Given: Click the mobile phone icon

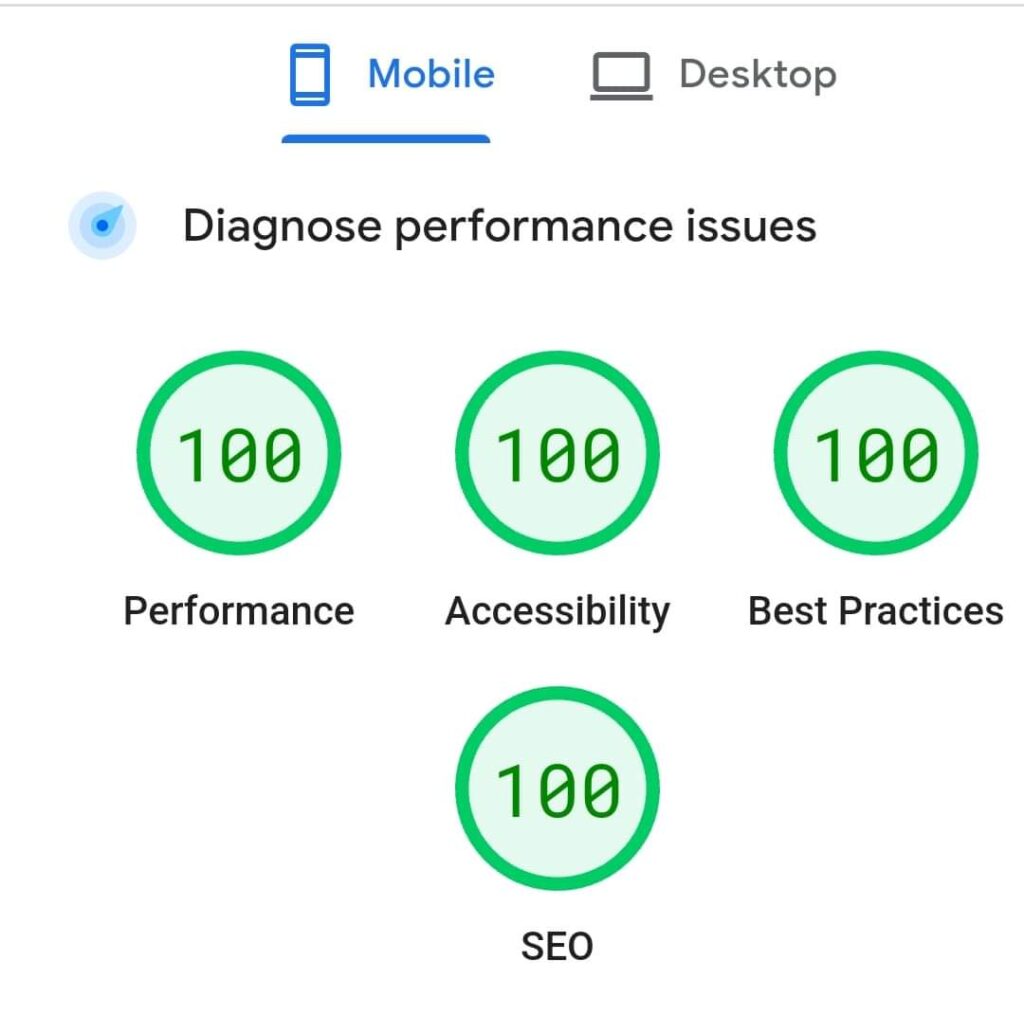Looking at the screenshot, I should [x=309, y=76].
